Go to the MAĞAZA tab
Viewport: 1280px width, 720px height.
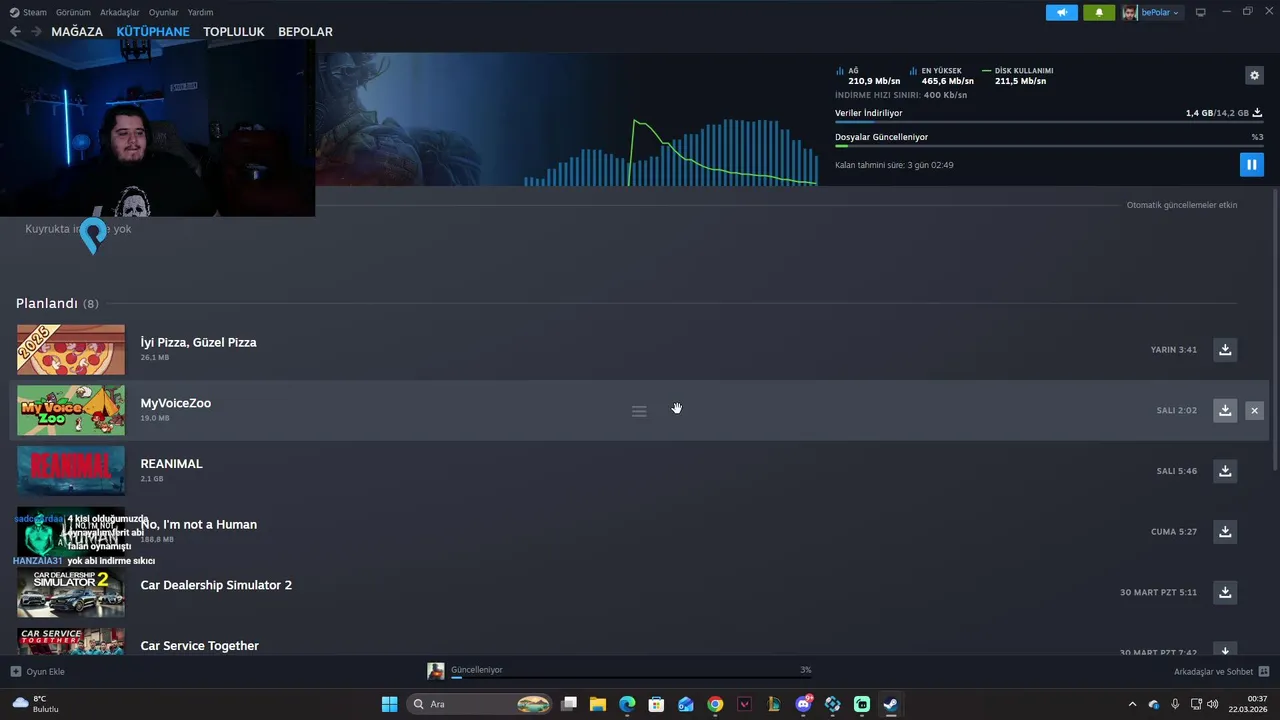[x=77, y=32]
